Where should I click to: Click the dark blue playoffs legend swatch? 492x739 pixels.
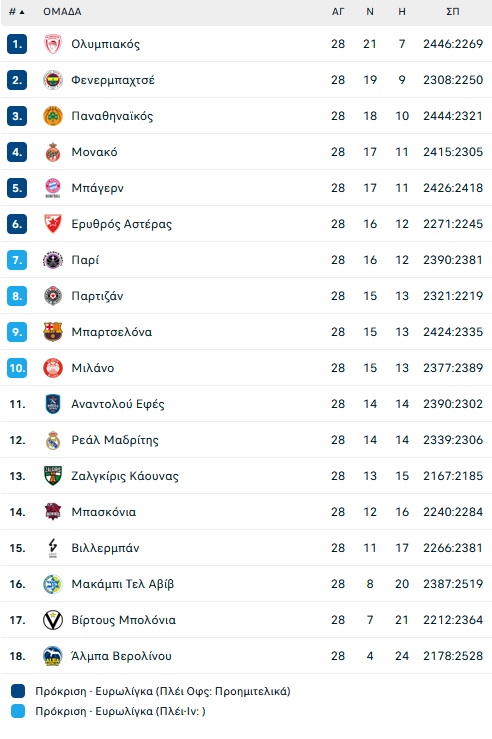coord(18,691)
